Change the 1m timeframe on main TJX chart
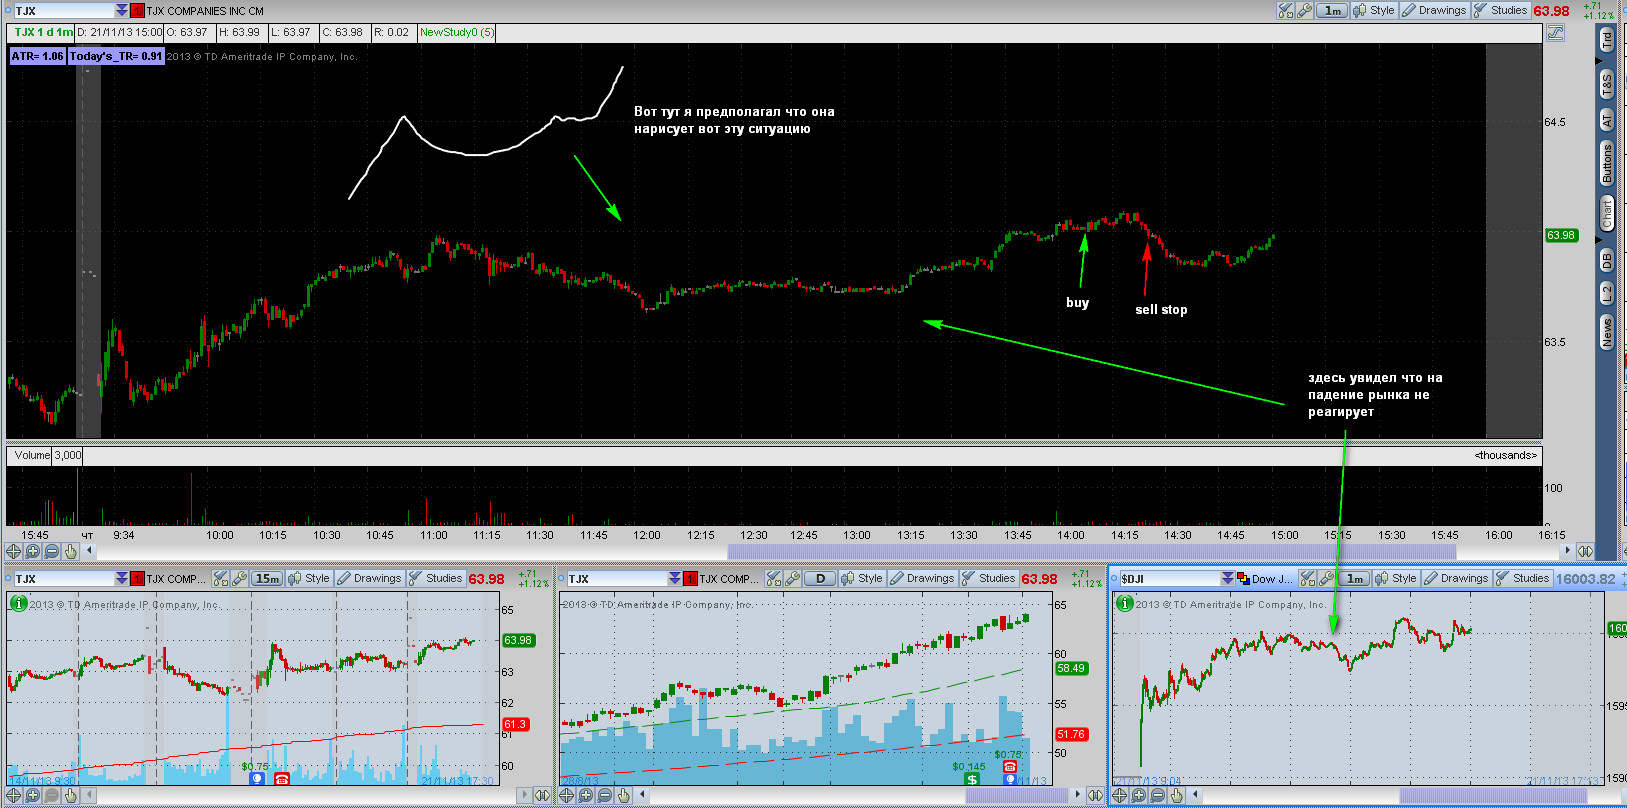The image size is (1627, 808). click(1332, 11)
